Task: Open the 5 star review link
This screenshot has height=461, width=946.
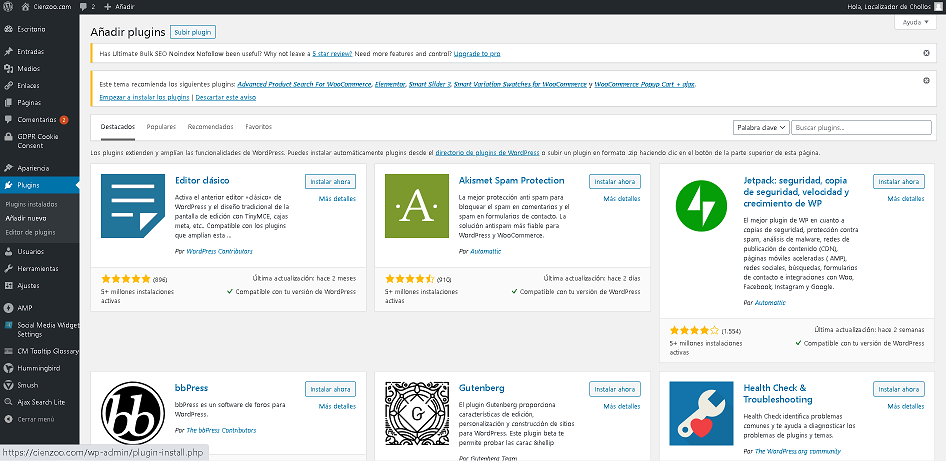Action: tap(332, 54)
